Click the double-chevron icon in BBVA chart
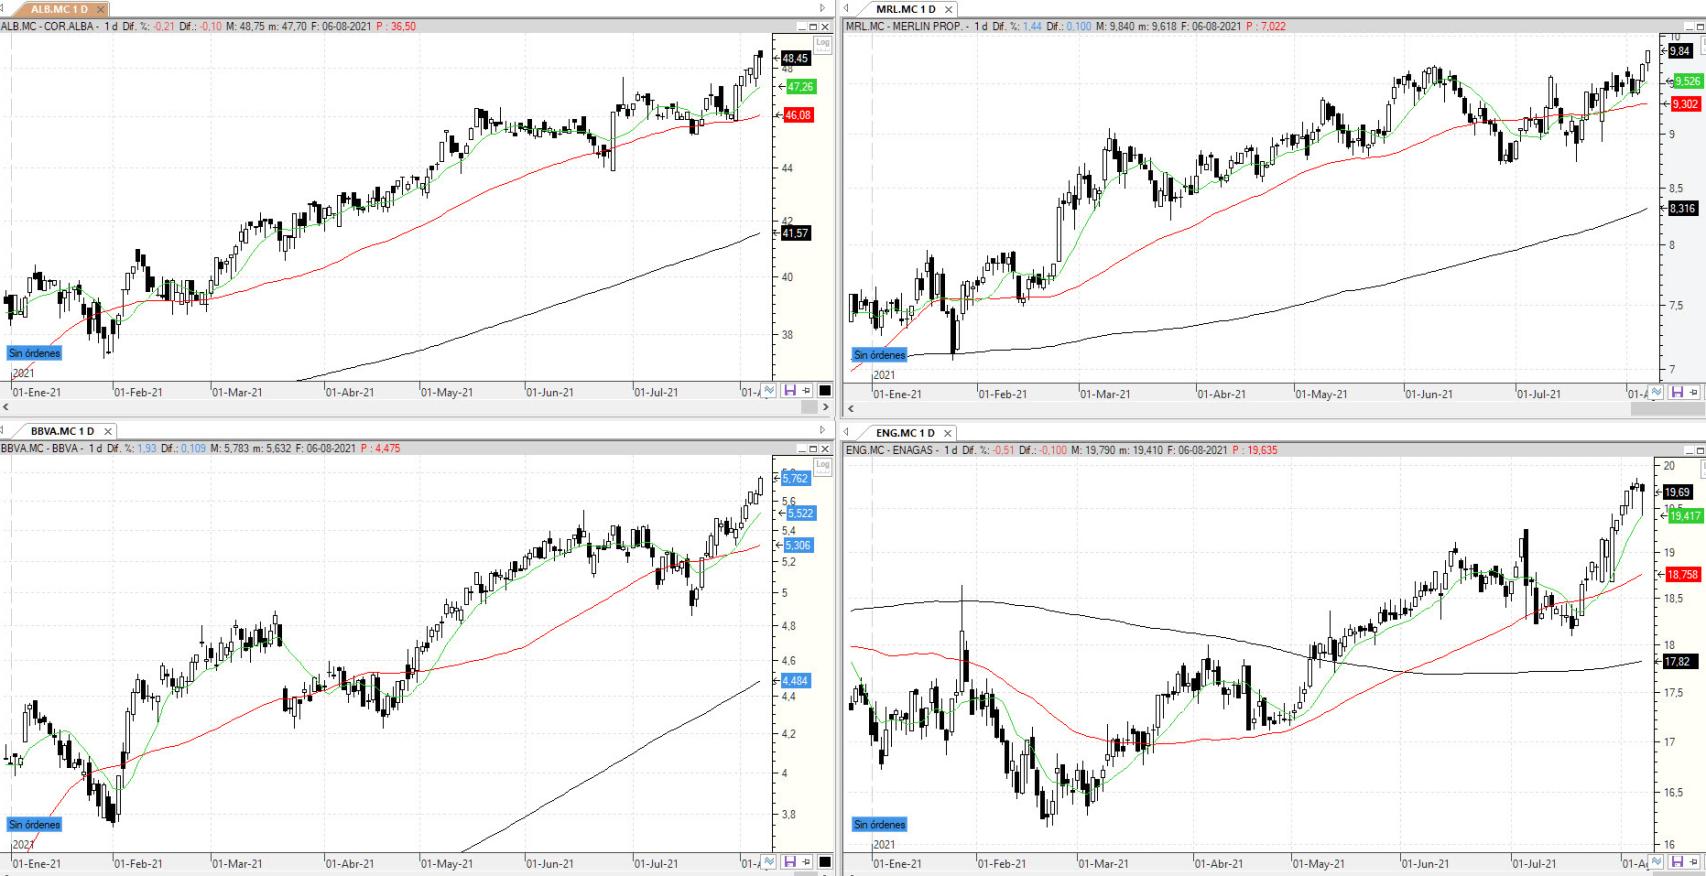 [x=768, y=861]
